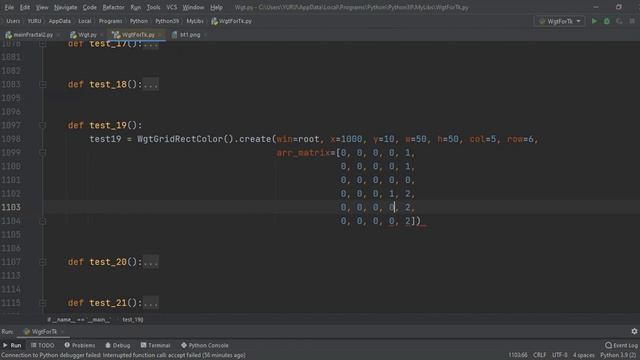Click the MyLibs breadcrumb
The width and height of the screenshot is (640, 360).
click(195, 21)
